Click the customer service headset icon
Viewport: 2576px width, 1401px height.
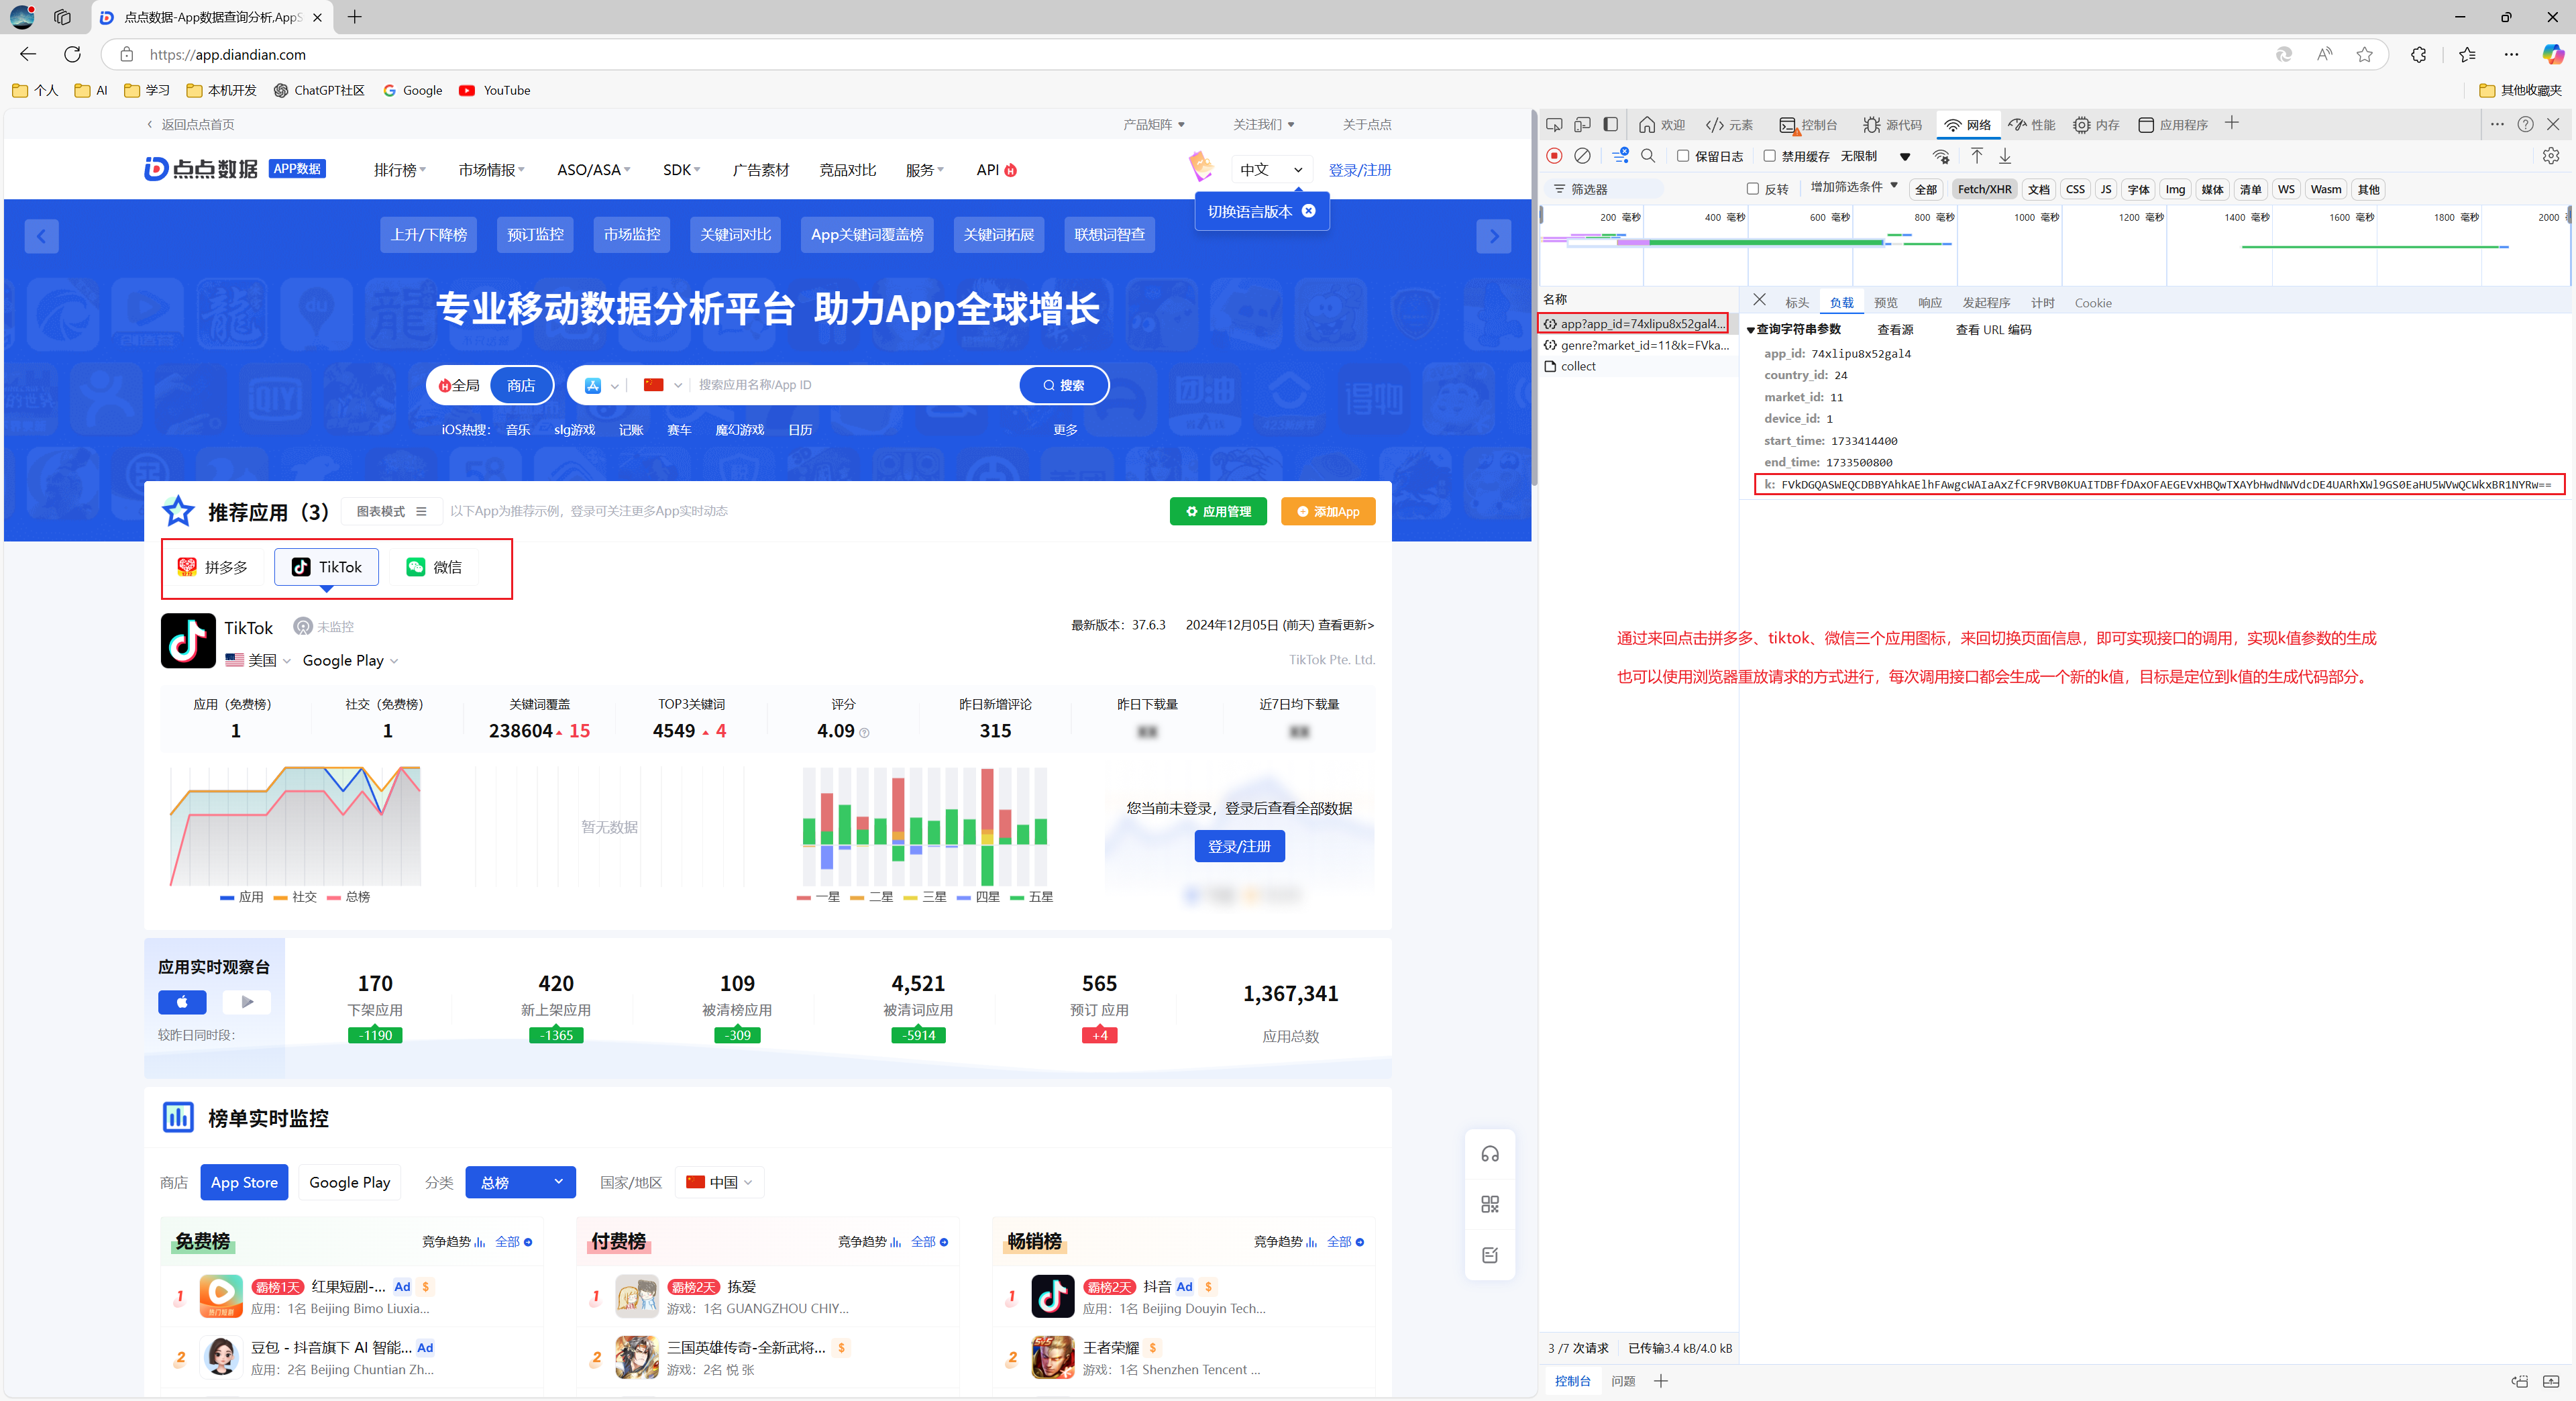tap(1490, 1154)
